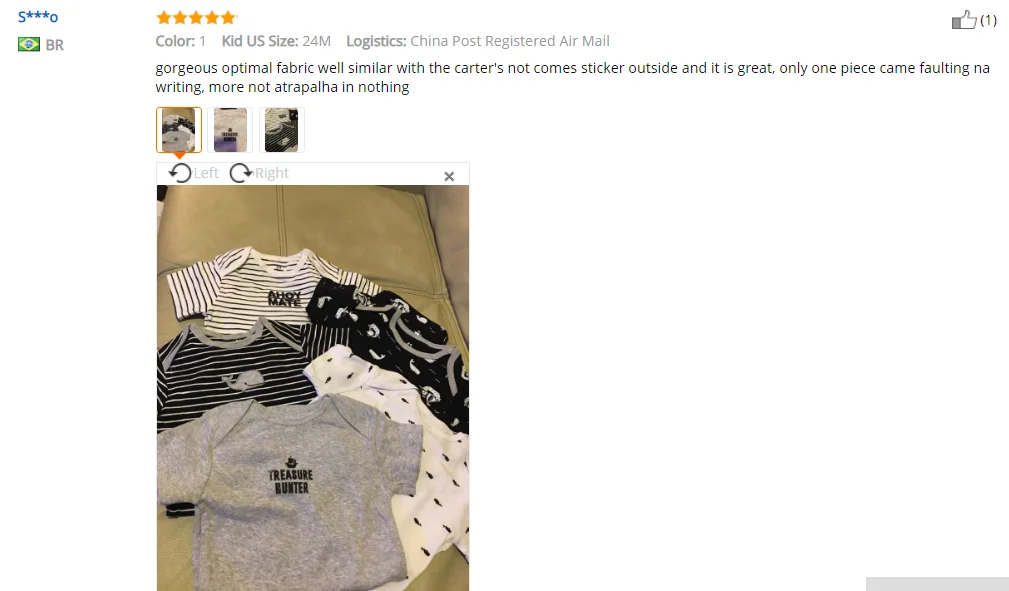Image resolution: width=1009 pixels, height=591 pixels.
Task: Click the fifth orange rating star
Action: click(228, 17)
